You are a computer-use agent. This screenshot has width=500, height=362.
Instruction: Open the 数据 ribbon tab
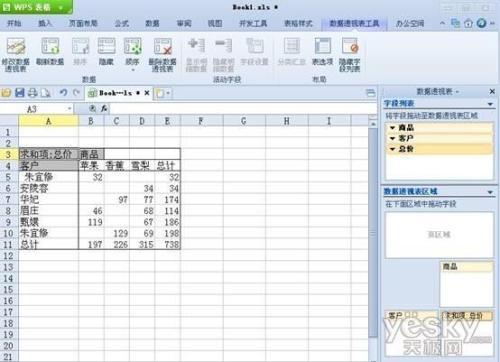(152, 23)
